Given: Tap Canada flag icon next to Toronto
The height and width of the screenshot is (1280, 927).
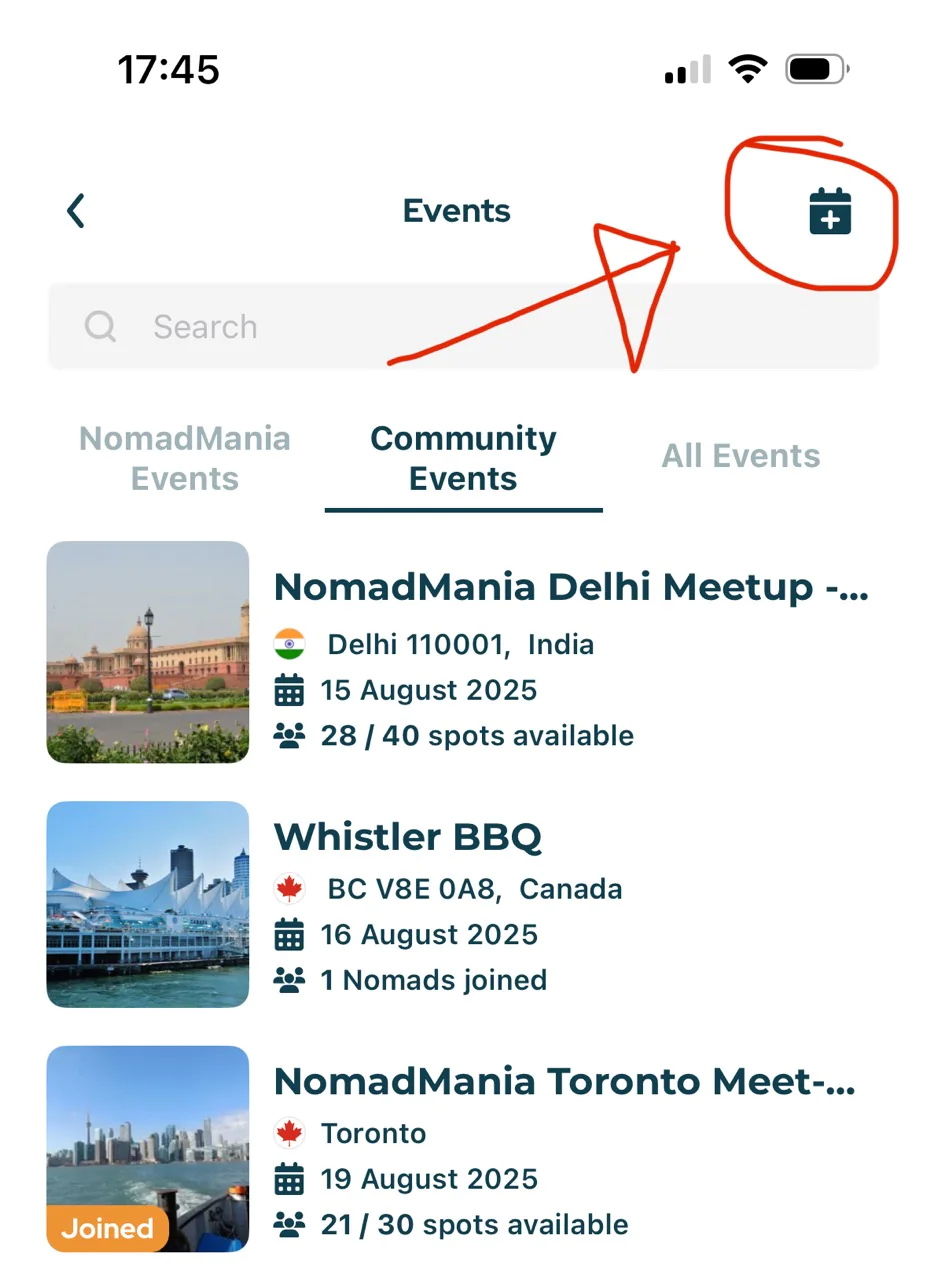Looking at the screenshot, I should click(289, 1133).
